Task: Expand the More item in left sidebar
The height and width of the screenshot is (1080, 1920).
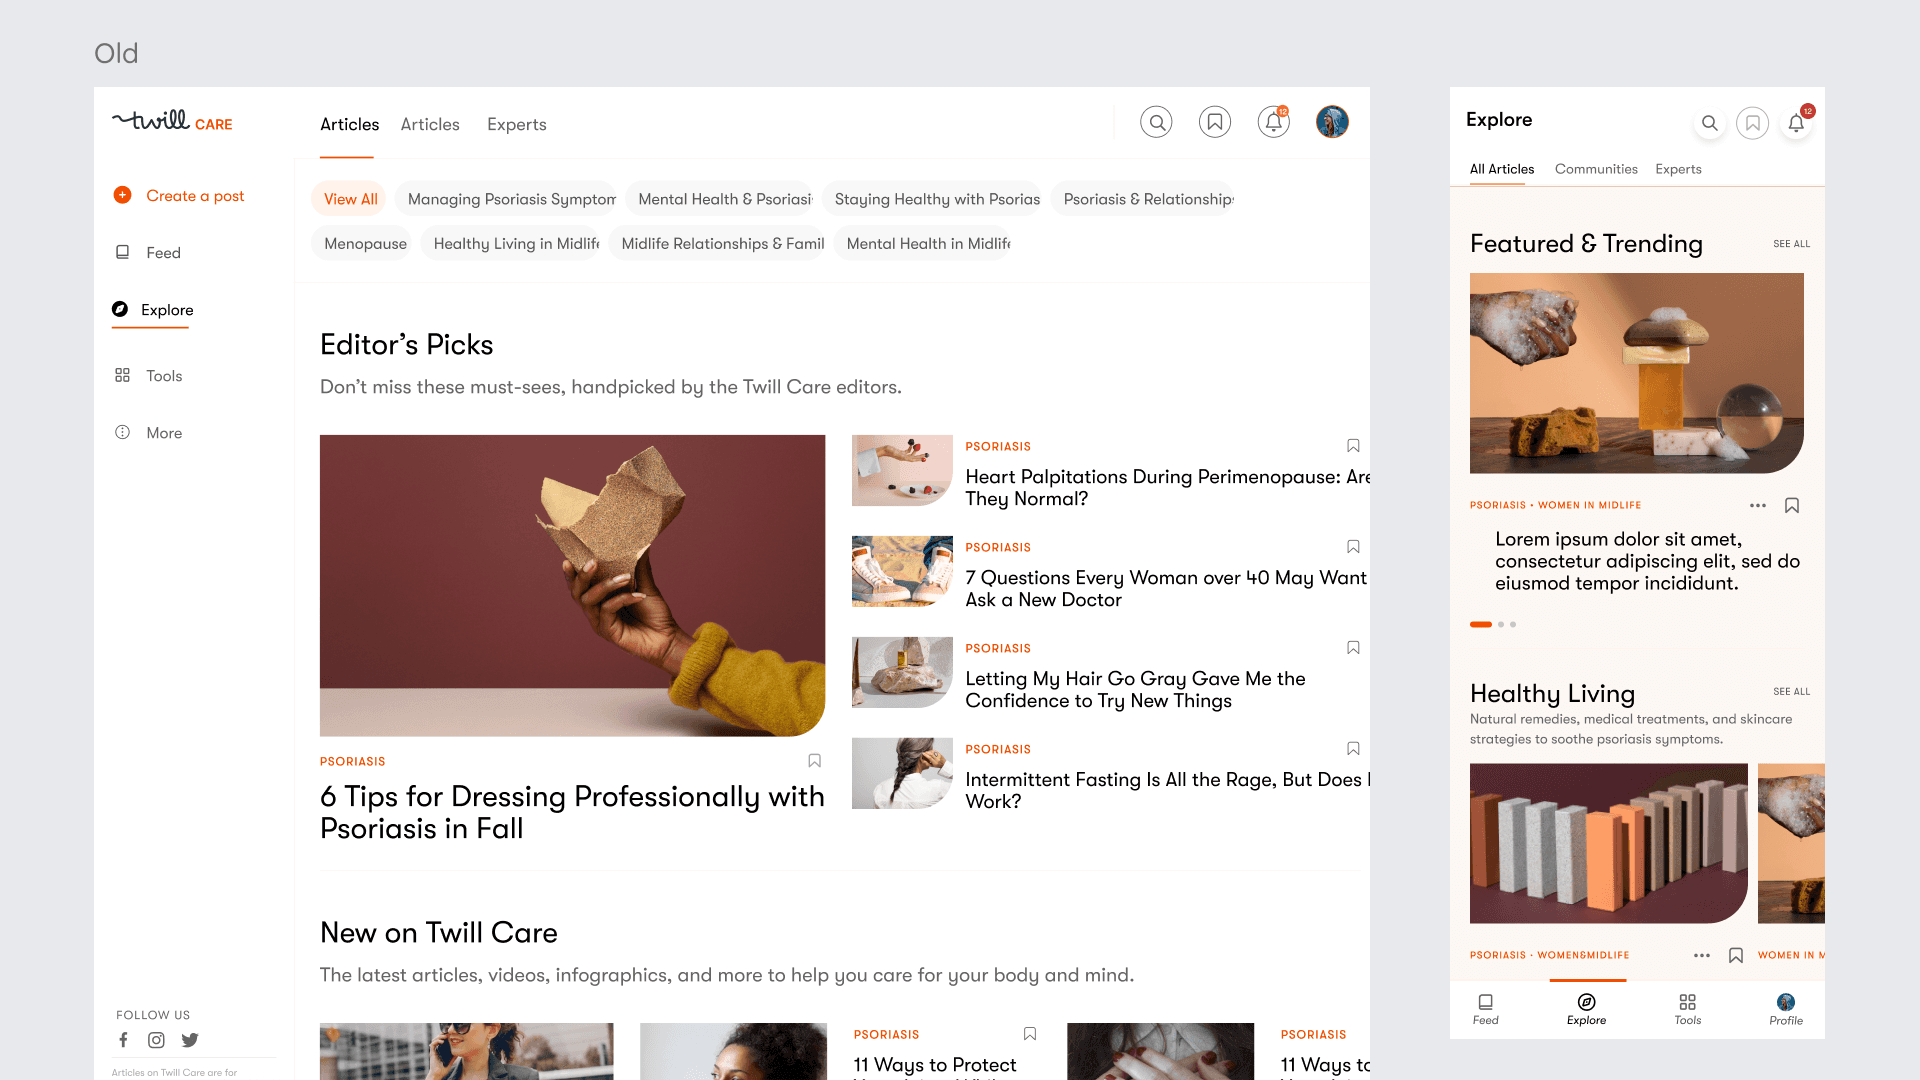Action: (150, 433)
